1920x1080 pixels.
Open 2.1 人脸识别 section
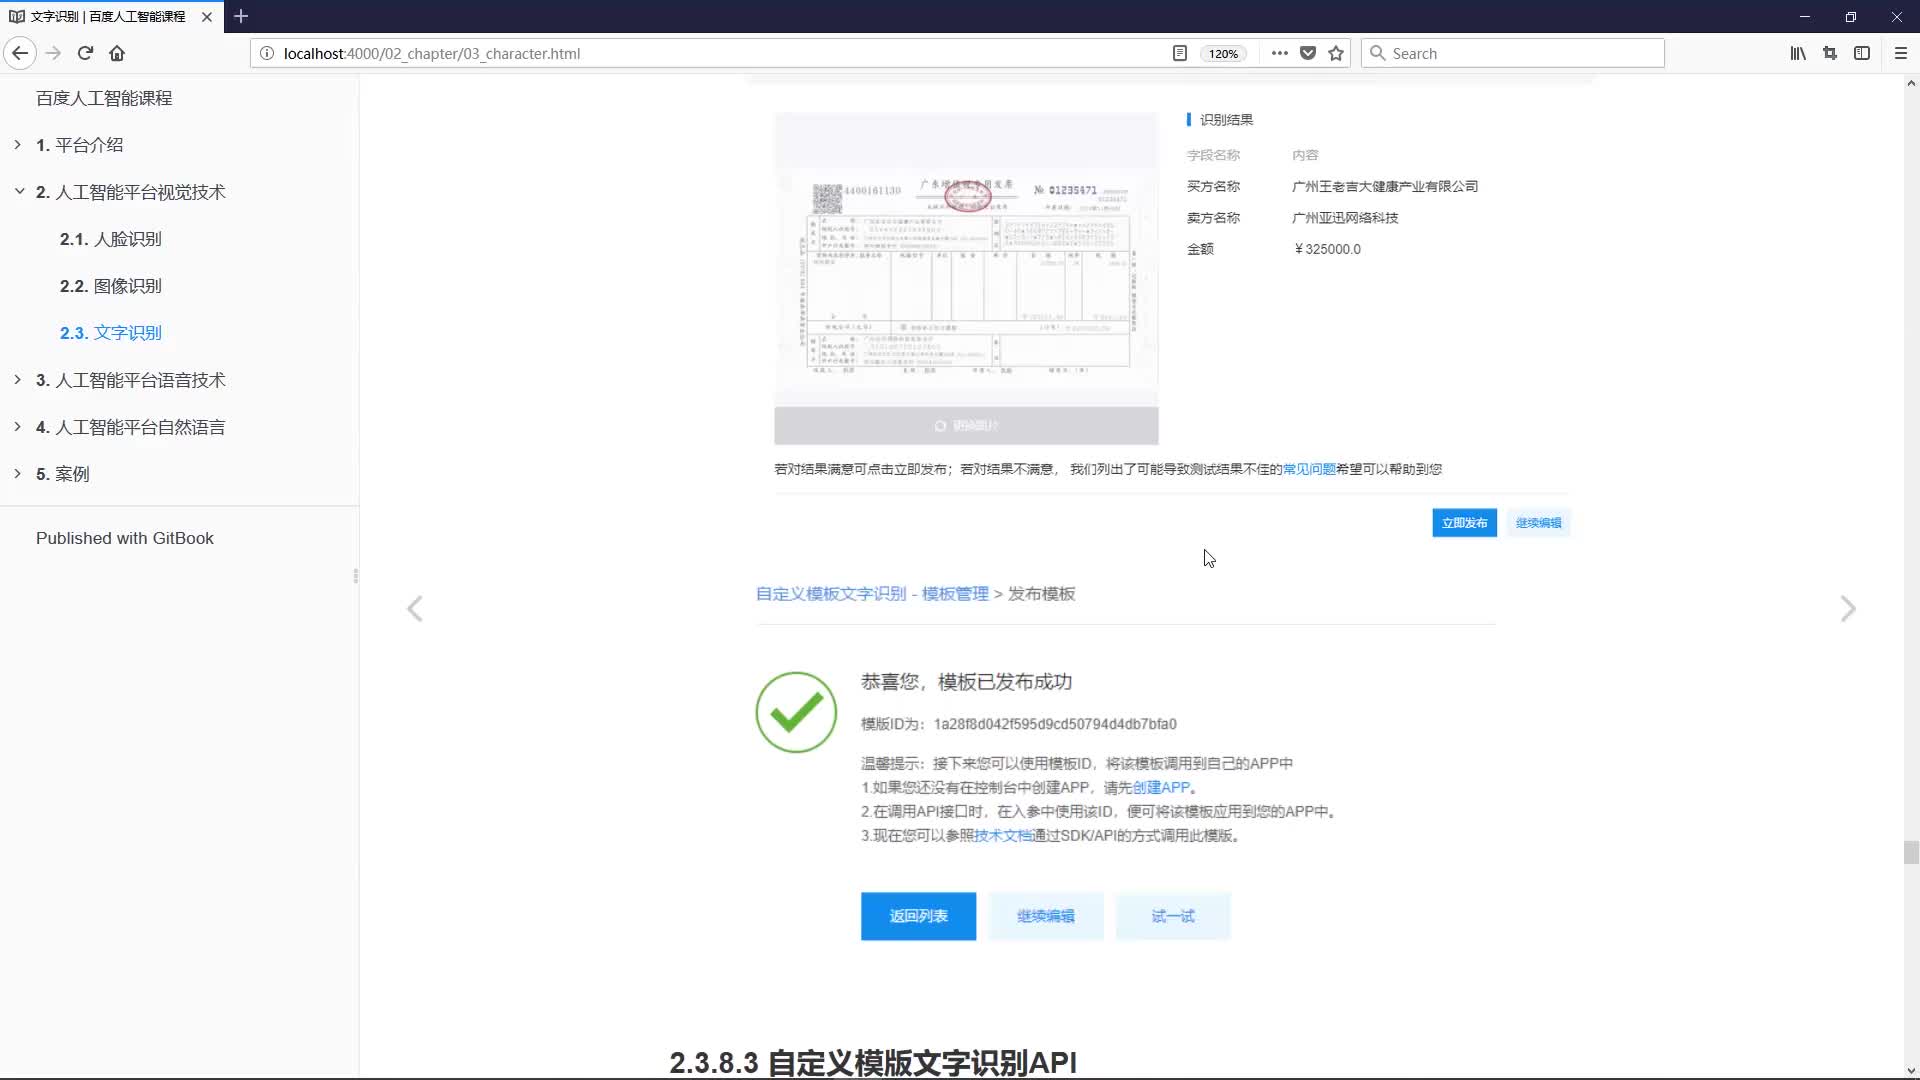[110, 239]
